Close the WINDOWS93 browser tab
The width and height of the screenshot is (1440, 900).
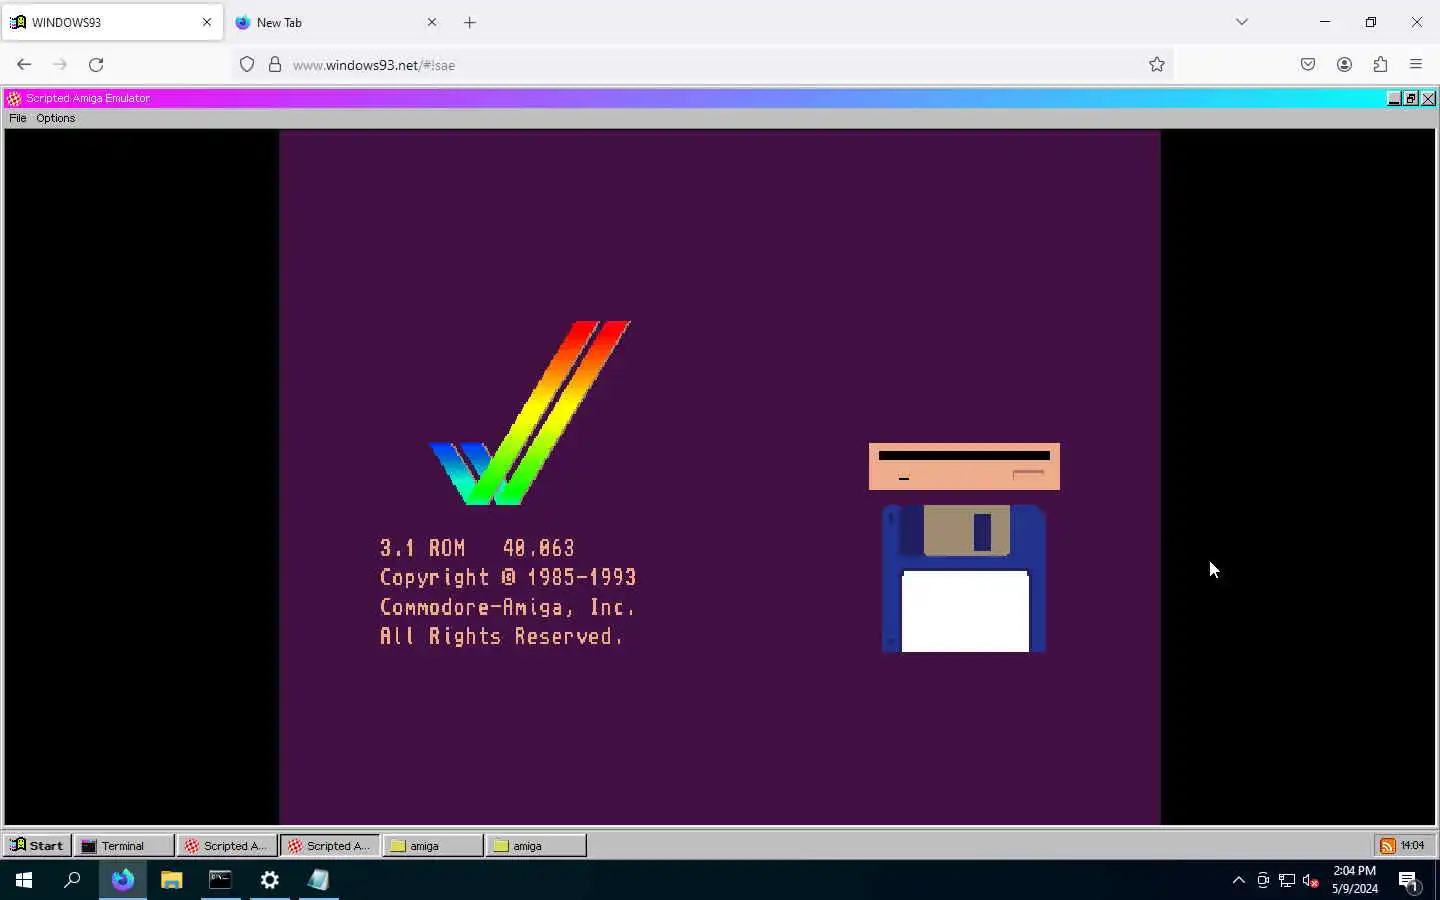click(x=207, y=22)
